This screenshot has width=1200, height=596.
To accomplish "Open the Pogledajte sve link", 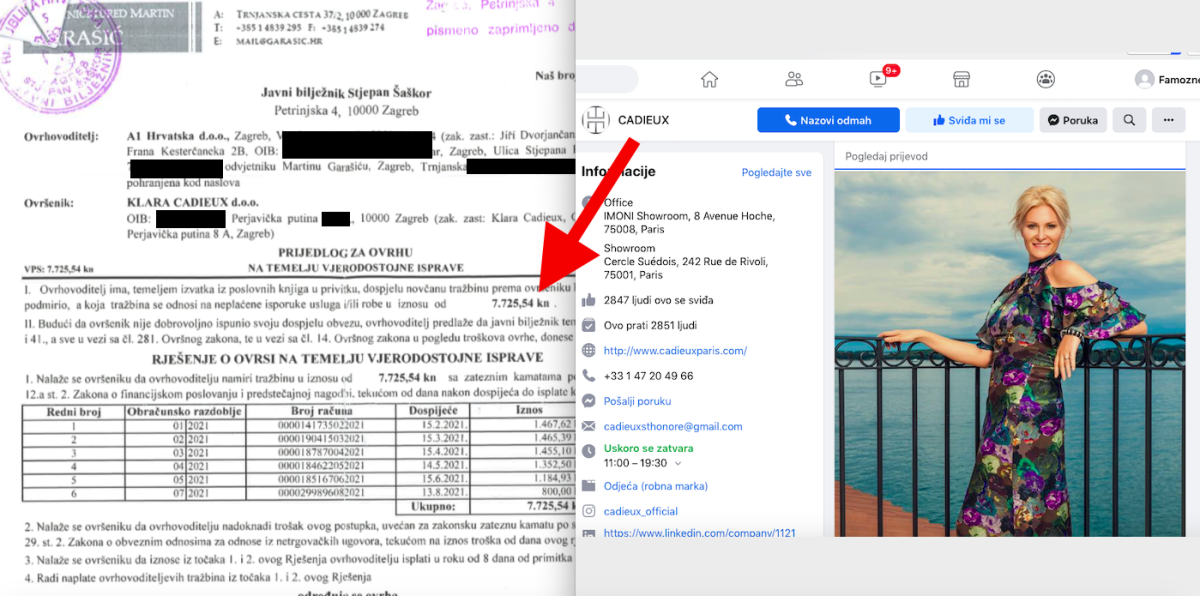I will [x=776, y=173].
